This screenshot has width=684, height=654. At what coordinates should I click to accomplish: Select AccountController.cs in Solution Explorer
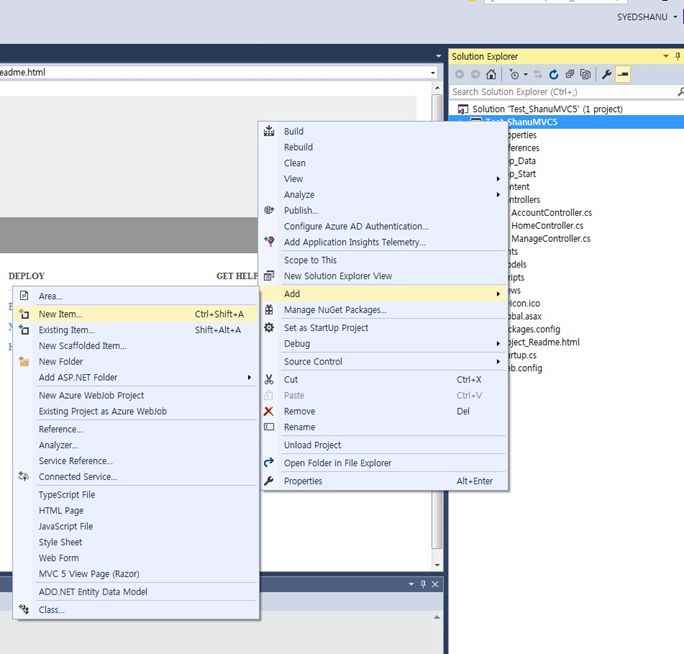551,213
